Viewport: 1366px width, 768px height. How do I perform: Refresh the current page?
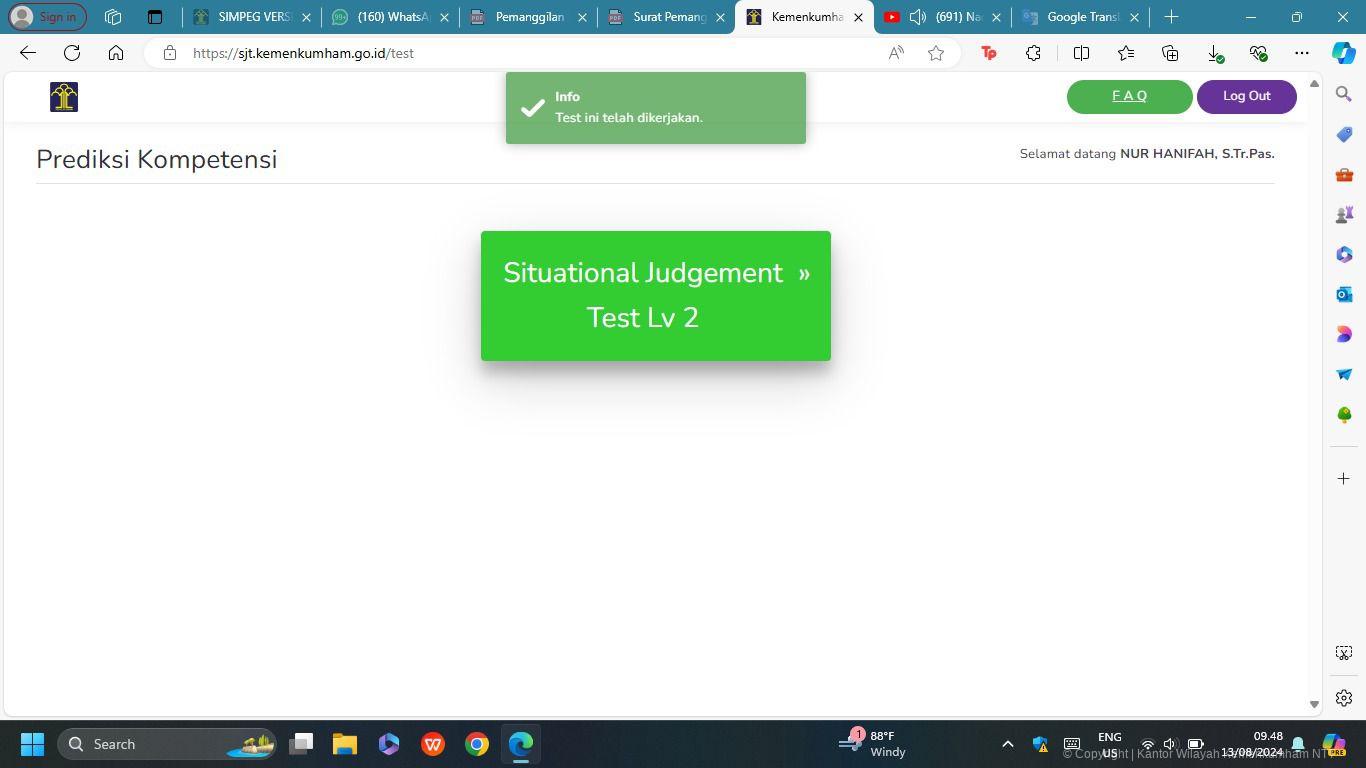[x=72, y=53]
